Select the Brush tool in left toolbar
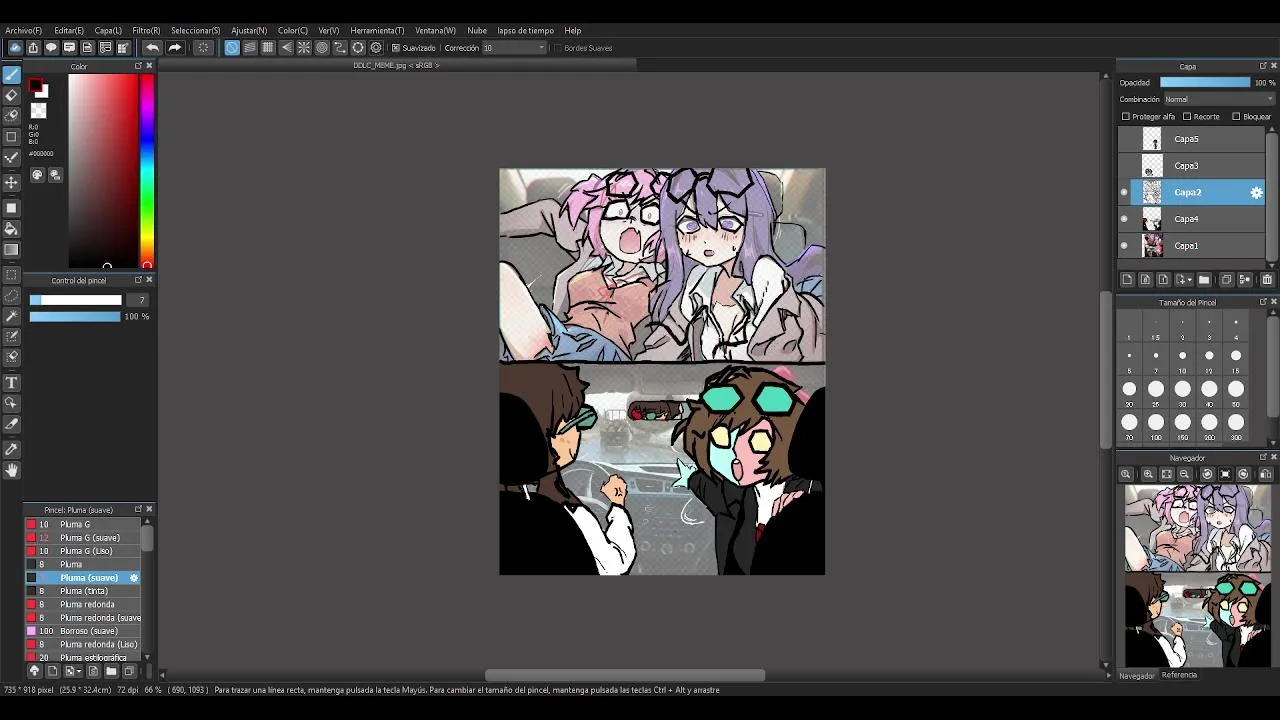Screen dimensions: 1280x720 (12, 75)
